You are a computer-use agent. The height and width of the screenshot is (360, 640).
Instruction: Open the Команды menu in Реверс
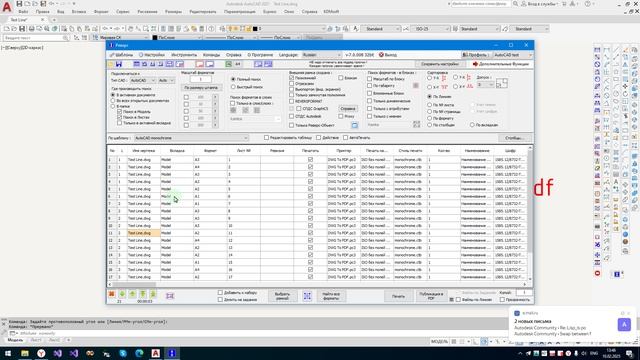click(x=211, y=55)
